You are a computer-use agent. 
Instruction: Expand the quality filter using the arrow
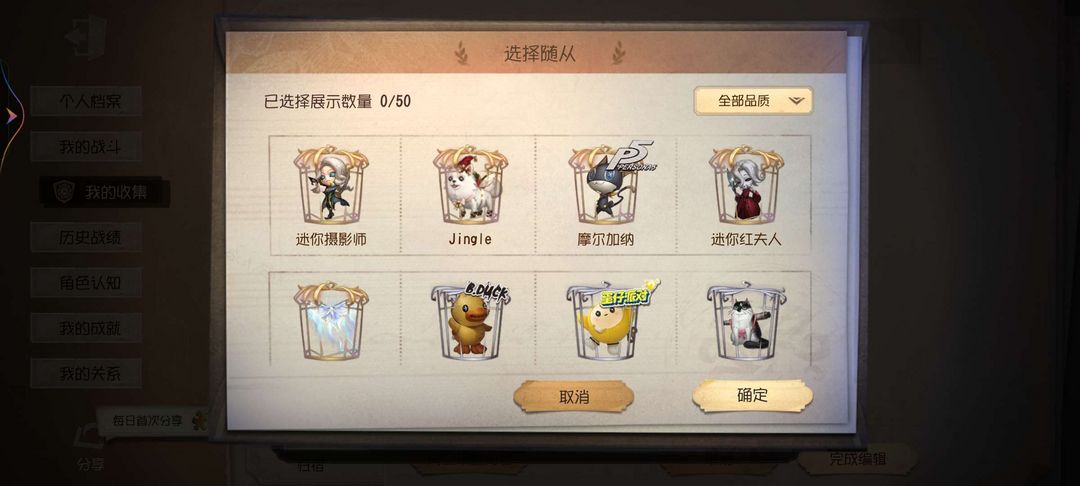point(796,101)
